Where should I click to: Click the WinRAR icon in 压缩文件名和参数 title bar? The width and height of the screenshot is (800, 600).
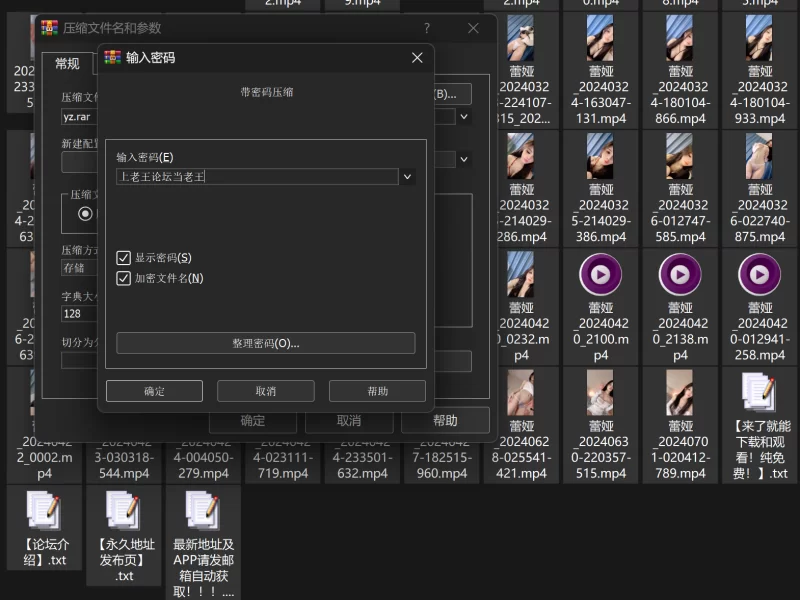tap(50, 28)
